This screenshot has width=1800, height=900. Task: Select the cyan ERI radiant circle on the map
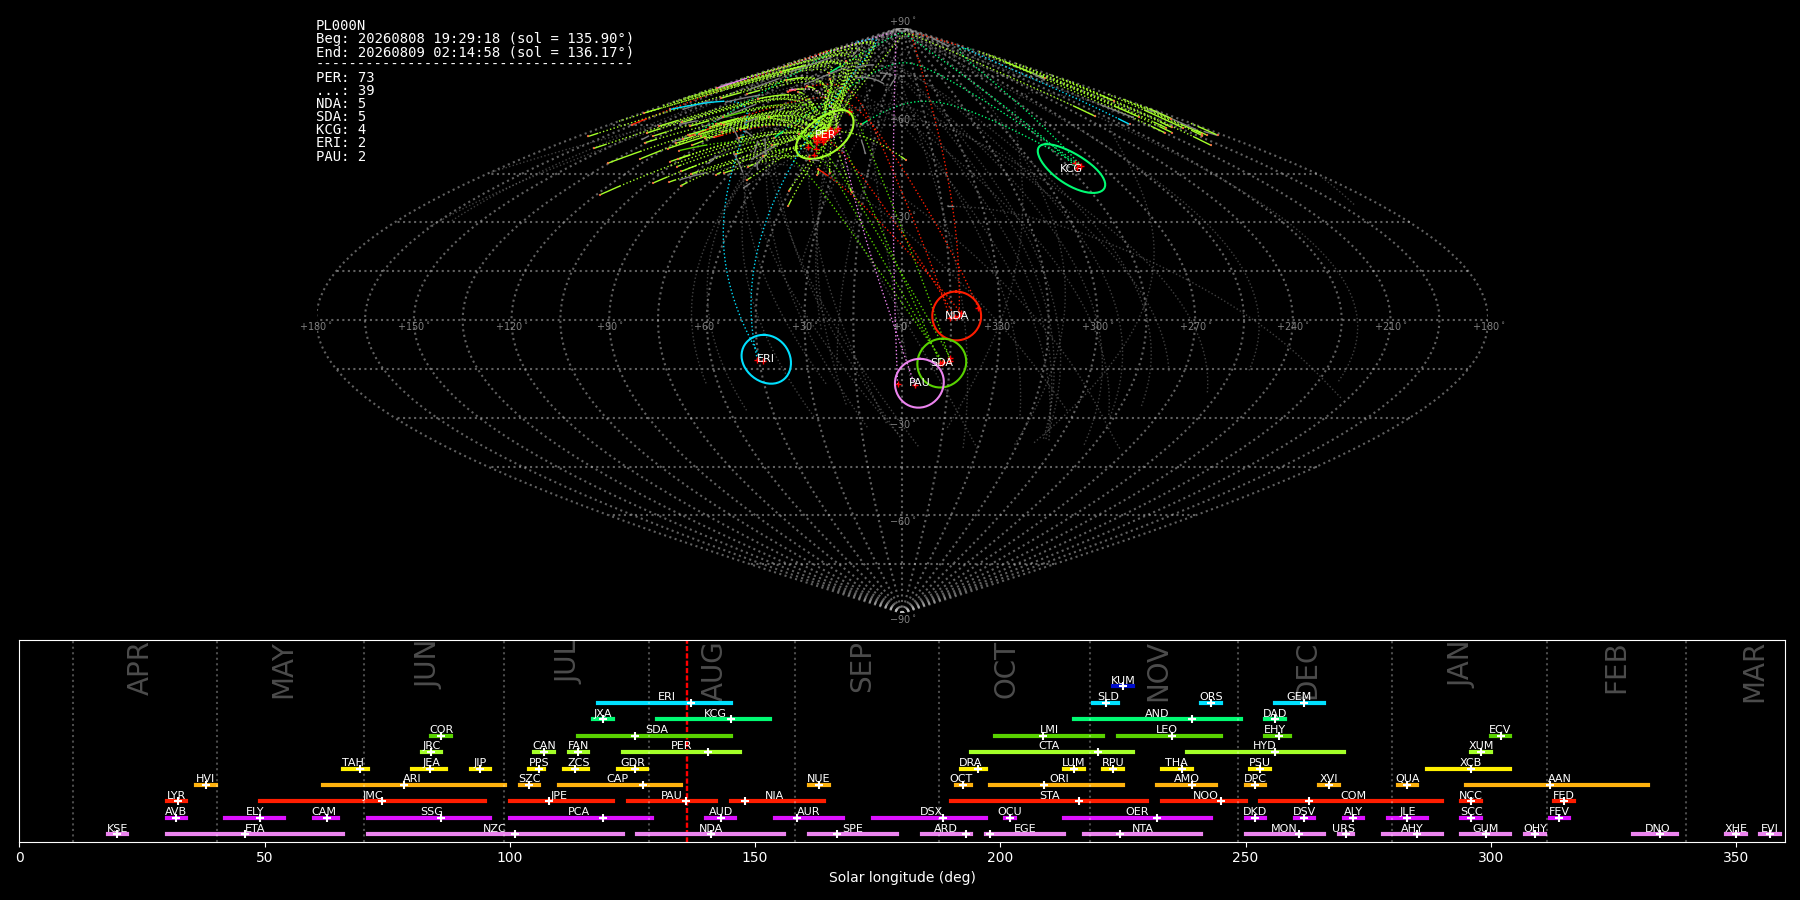pyautogui.click(x=766, y=359)
